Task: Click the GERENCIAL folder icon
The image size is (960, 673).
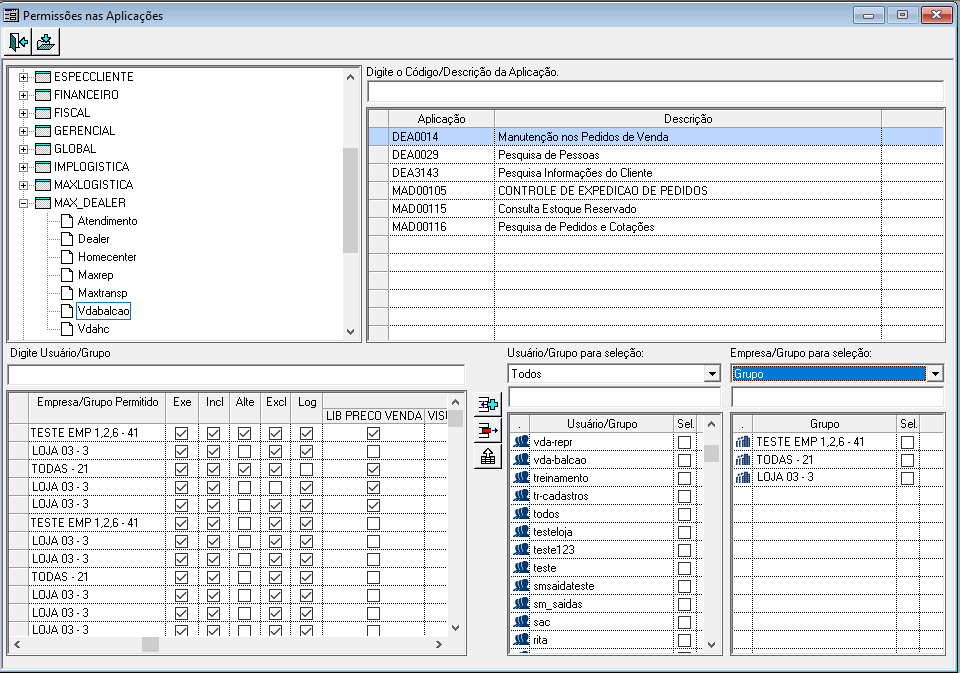Action: (x=43, y=131)
